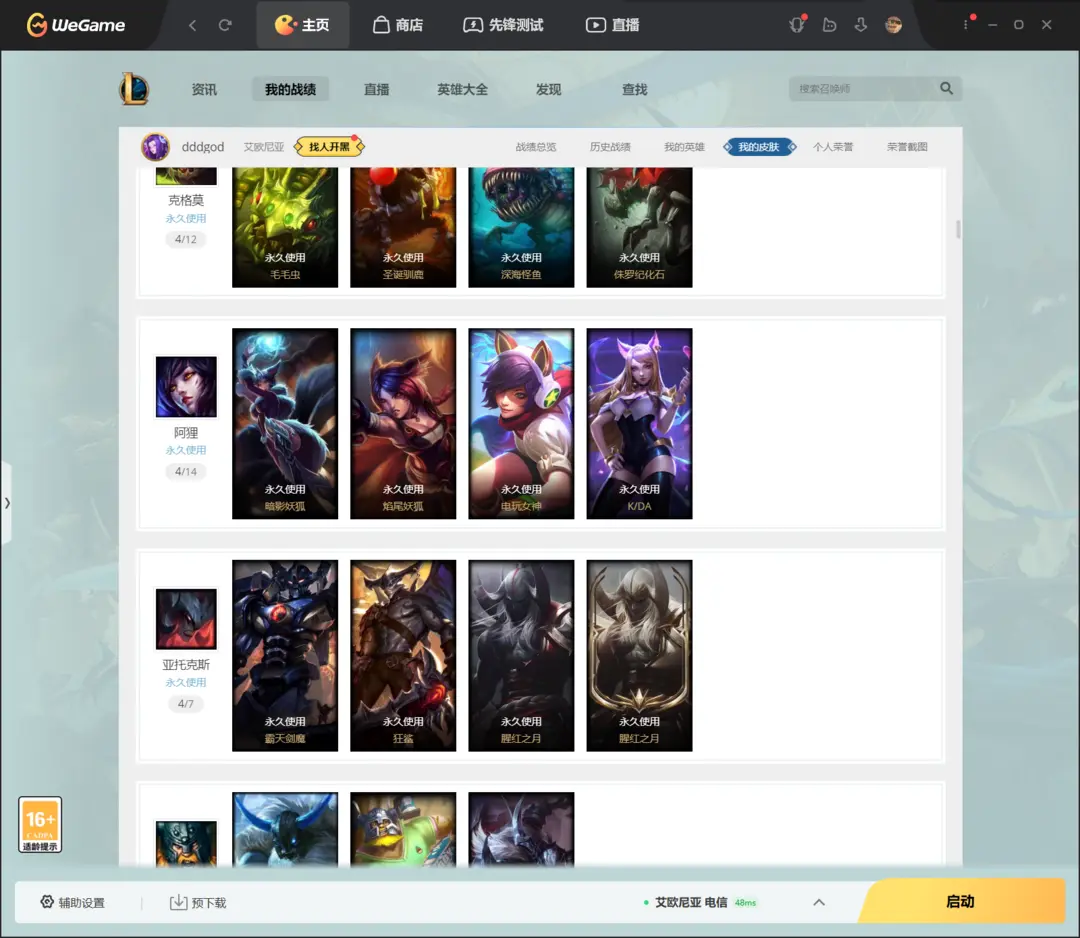Open the downloads arrow icon
The width and height of the screenshot is (1080, 938).
(x=861, y=25)
